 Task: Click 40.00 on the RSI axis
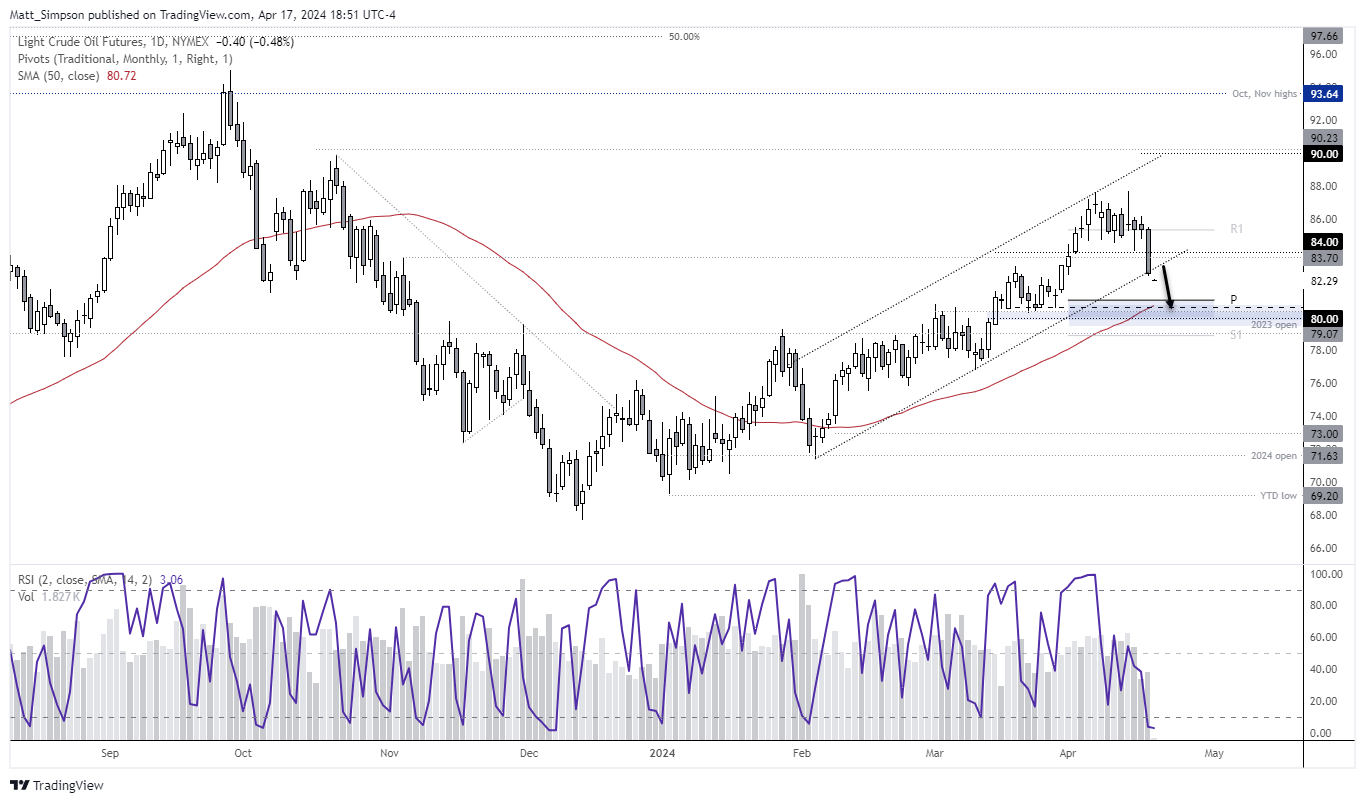pos(1323,669)
